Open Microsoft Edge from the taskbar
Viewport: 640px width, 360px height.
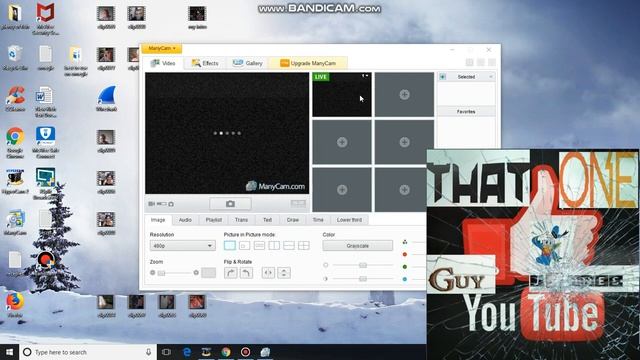click(187, 352)
